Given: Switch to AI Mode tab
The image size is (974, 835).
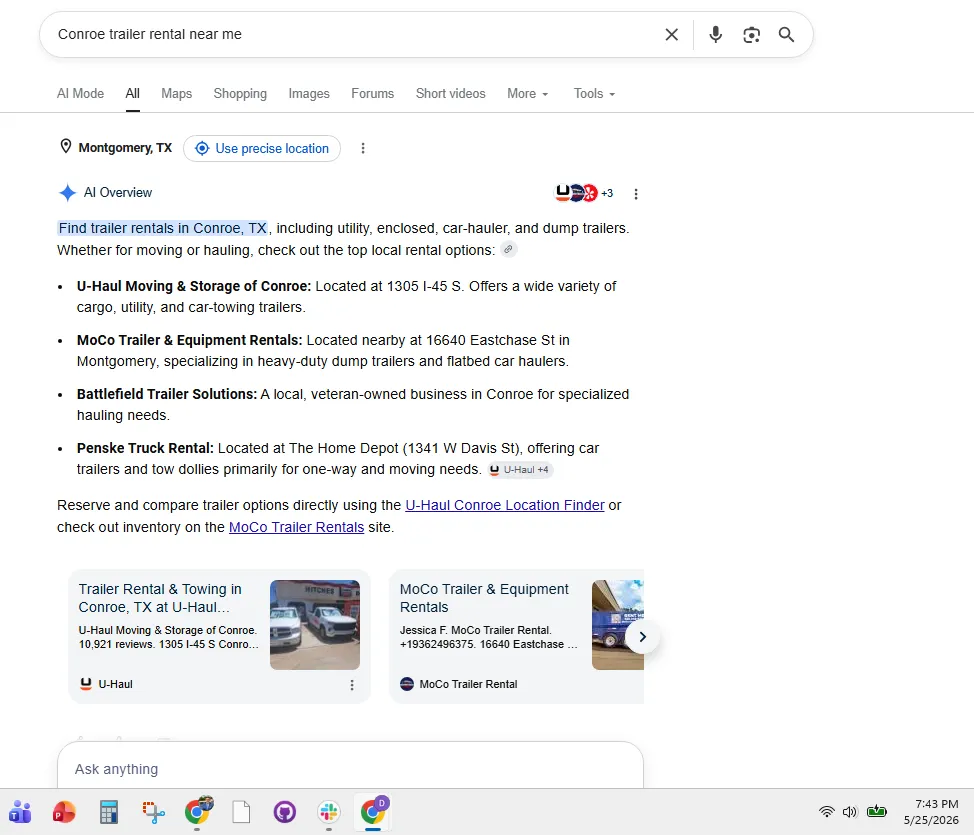Looking at the screenshot, I should click(80, 94).
